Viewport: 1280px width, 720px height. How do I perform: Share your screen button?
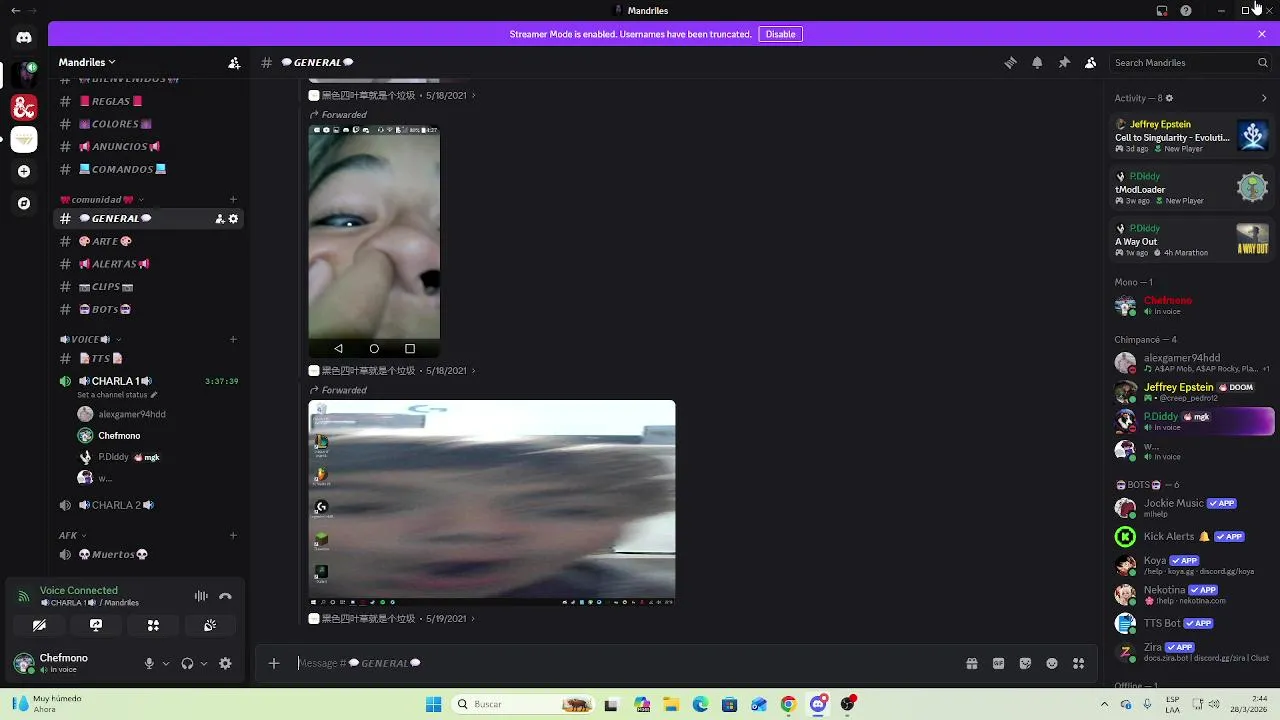[96, 625]
